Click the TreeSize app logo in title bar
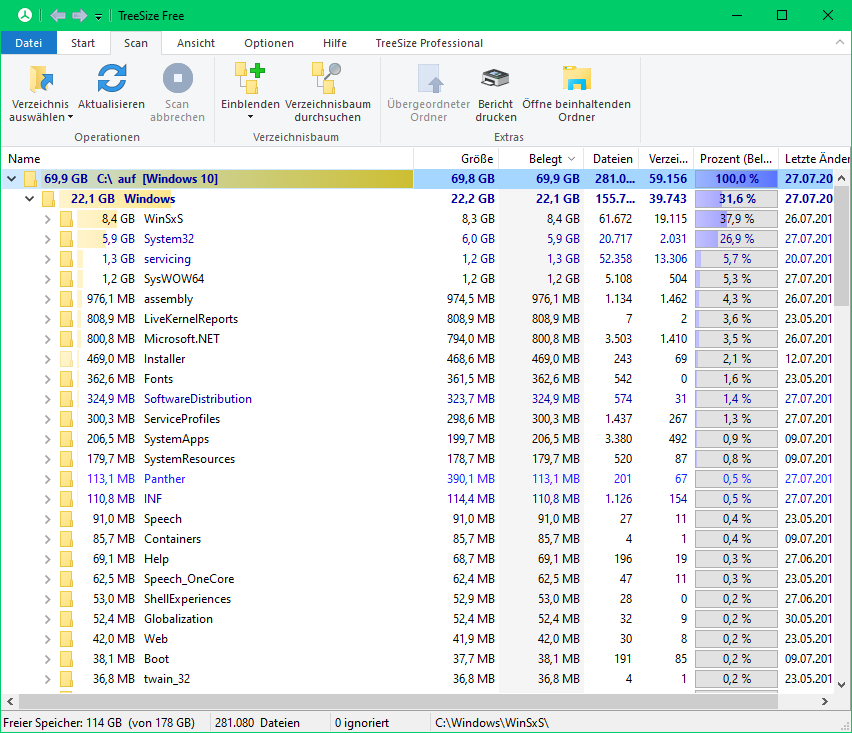Image resolution: width=852 pixels, height=733 pixels. pyautogui.click(x=25, y=15)
